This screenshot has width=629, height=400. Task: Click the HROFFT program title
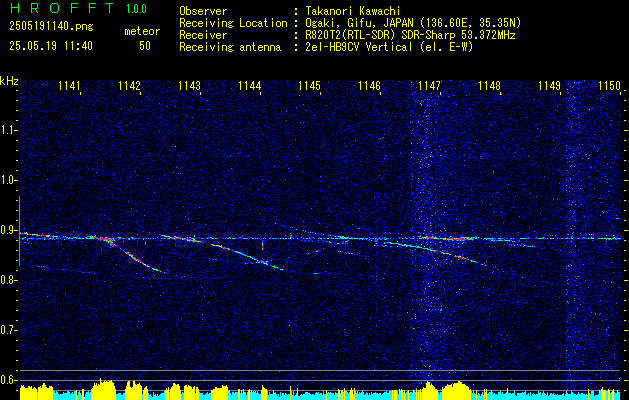pos(62,8)
